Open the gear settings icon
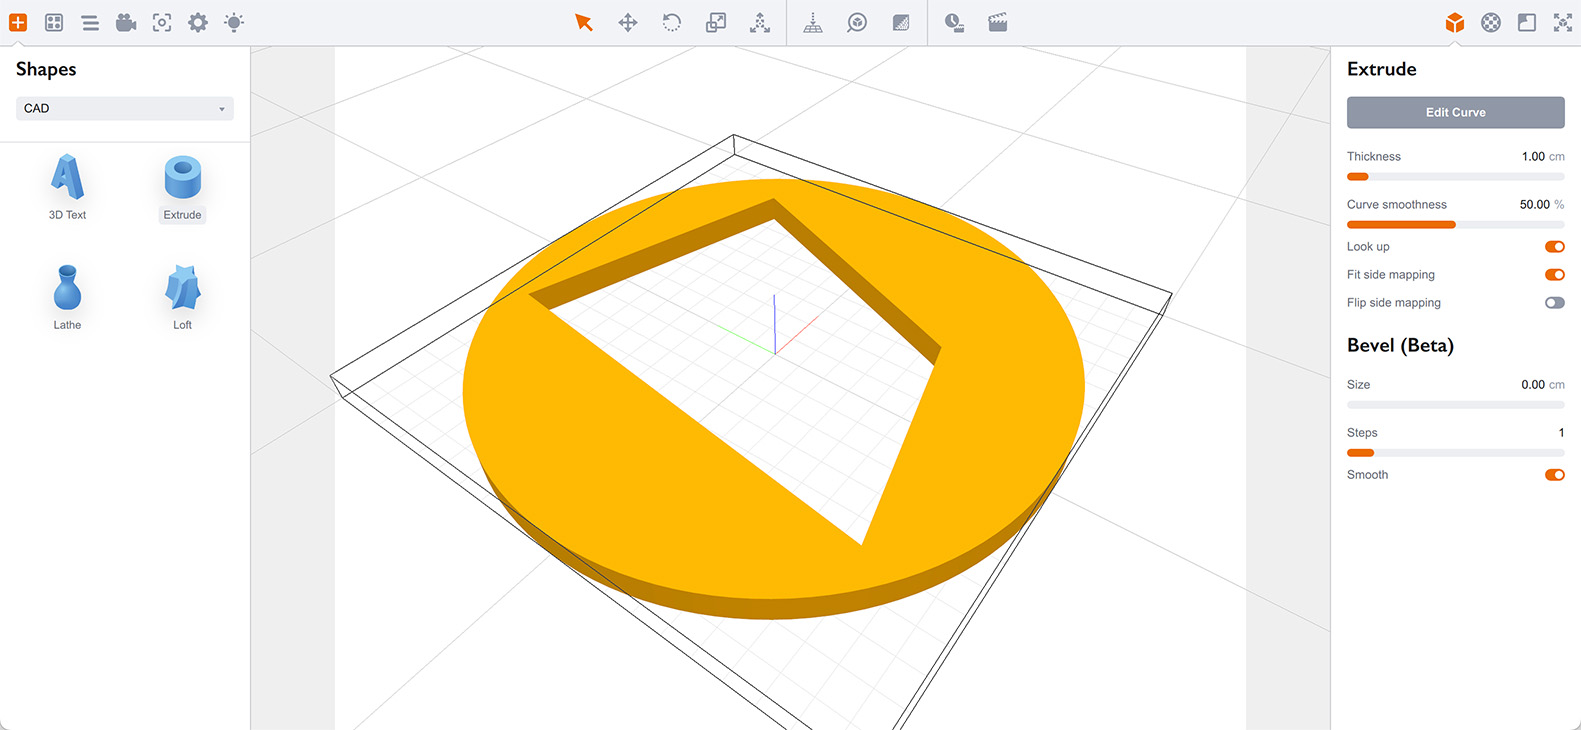This screenshot has height=730, width=1581. point(198,22)
